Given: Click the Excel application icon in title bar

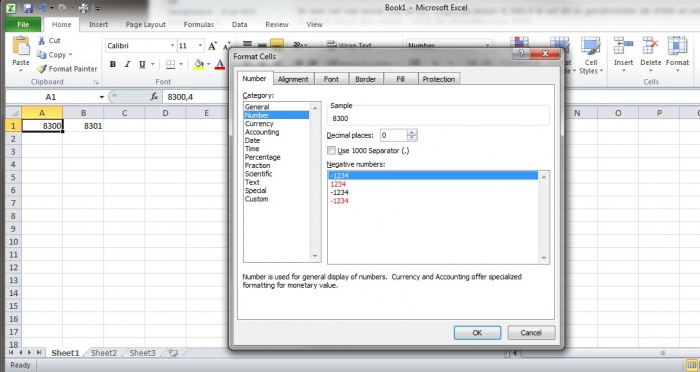Looking at the screenshot, I should (x=11, y=8).
